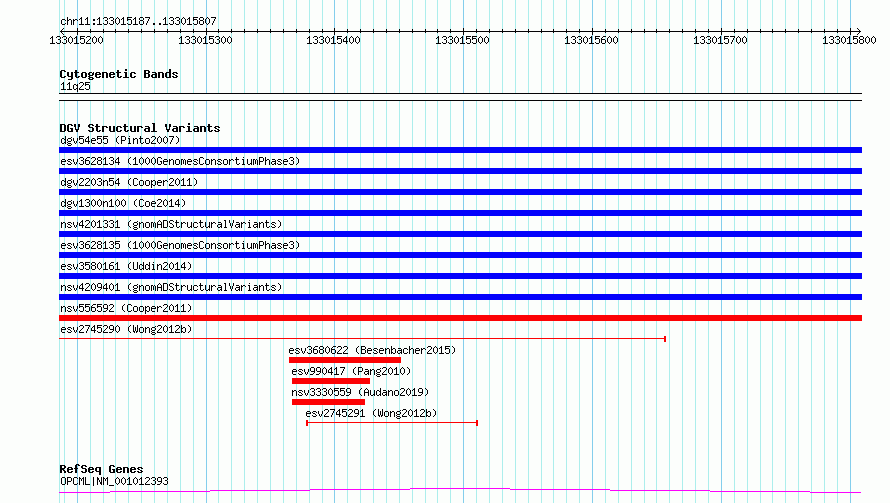Click the red bar under nsv556592
Viewport: 890px width, 503px height.
point(460,318)
